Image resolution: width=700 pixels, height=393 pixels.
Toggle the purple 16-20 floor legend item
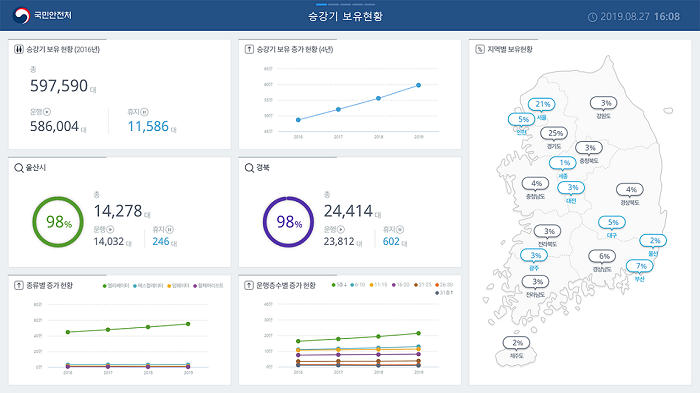[400, 285]
